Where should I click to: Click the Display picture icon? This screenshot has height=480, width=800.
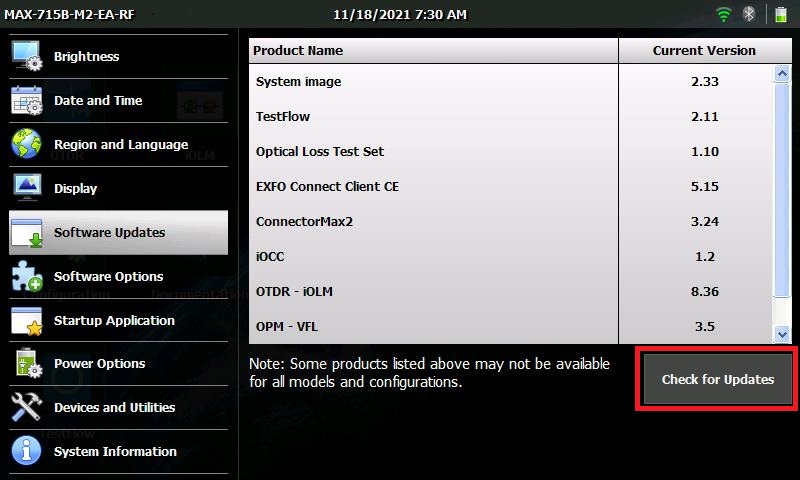27,188
